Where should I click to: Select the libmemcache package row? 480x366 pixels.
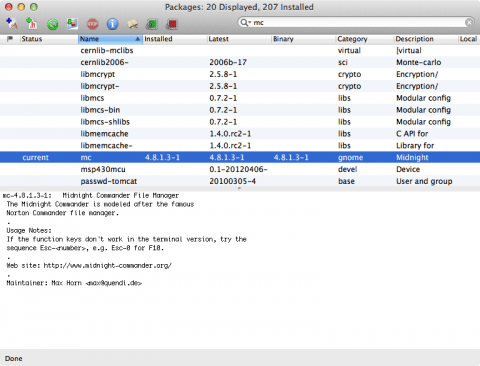[x=240, y=134]
